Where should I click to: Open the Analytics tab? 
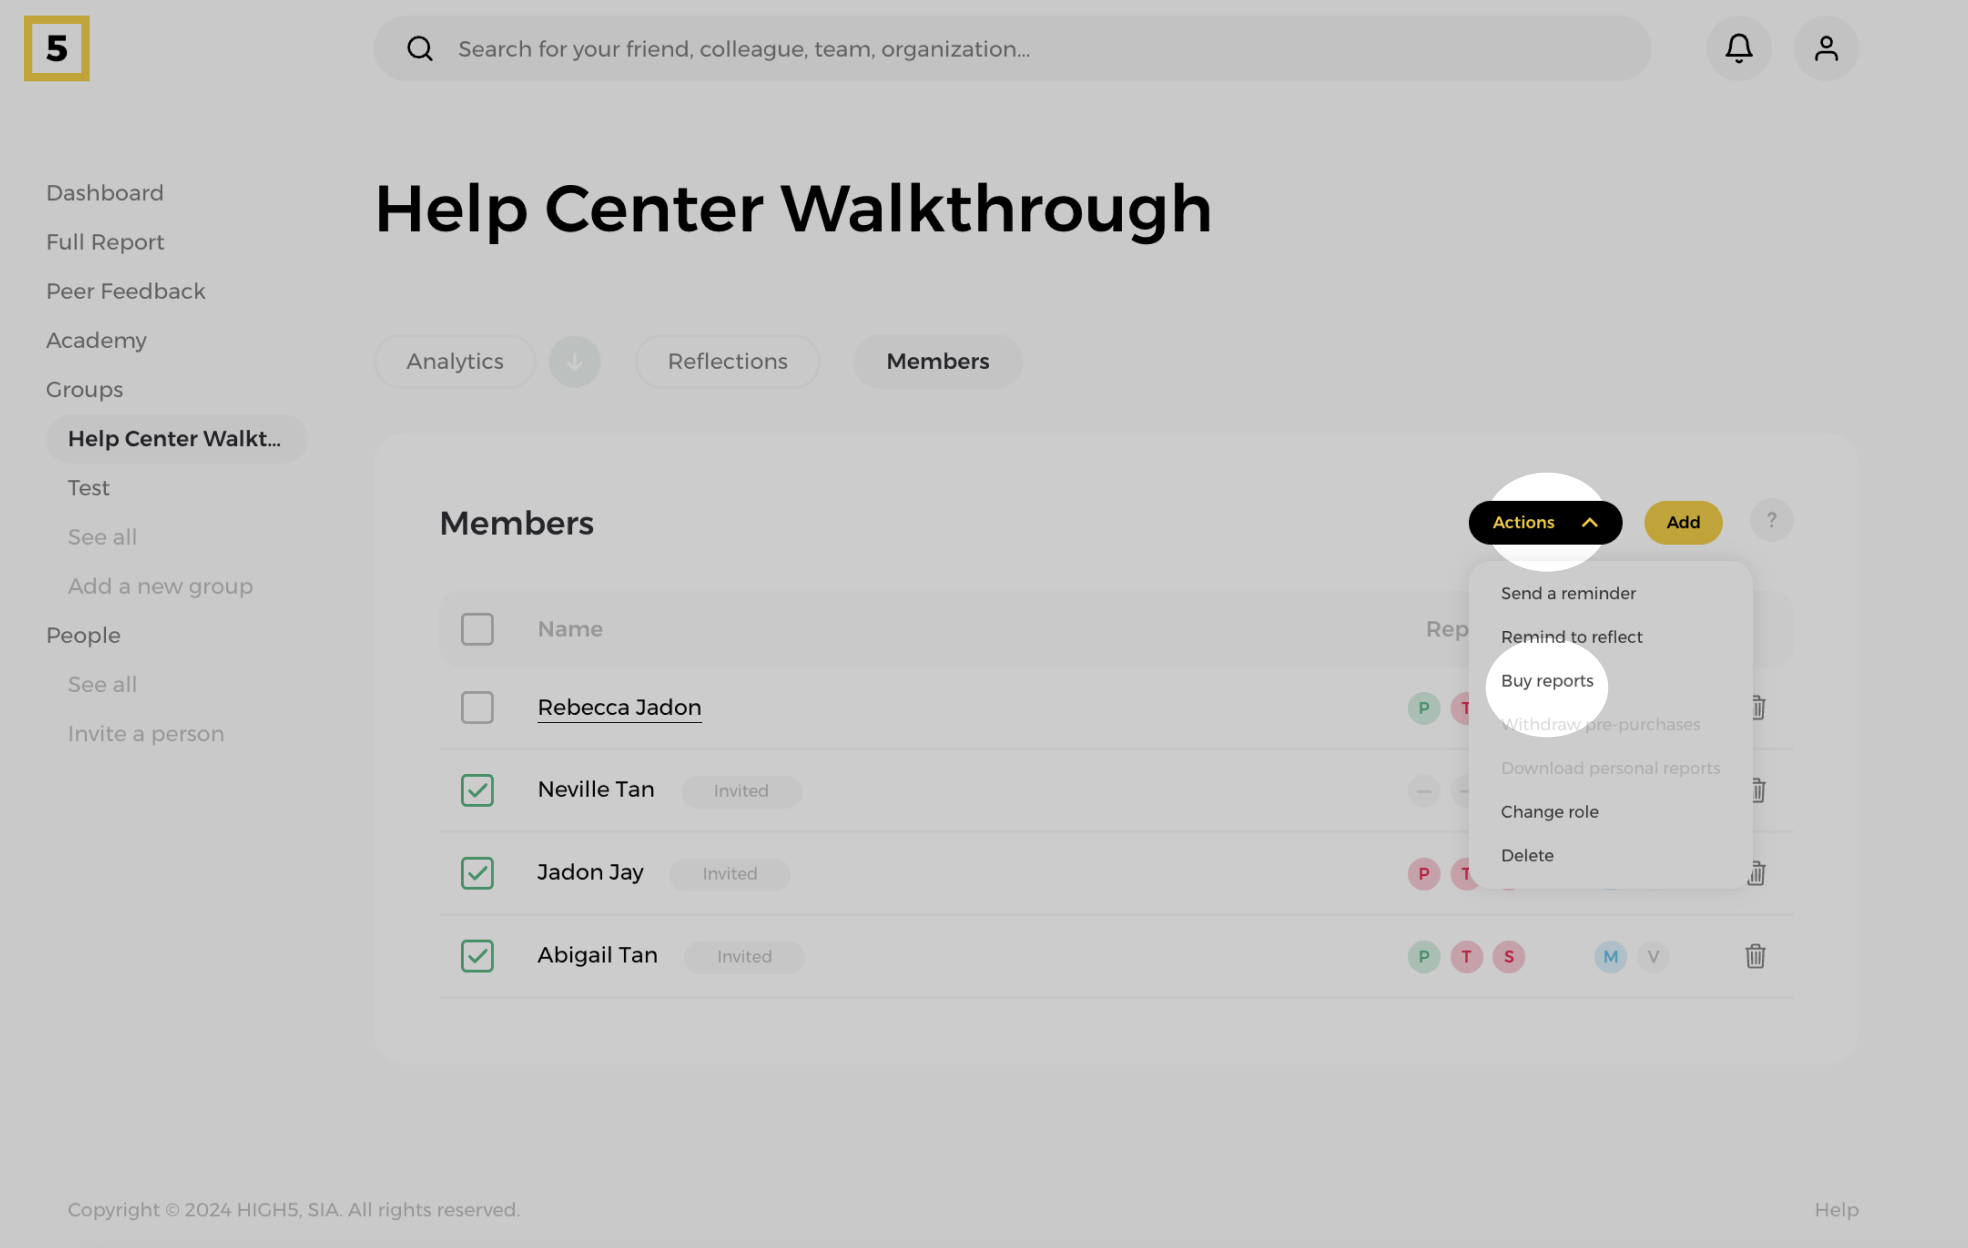455,361
